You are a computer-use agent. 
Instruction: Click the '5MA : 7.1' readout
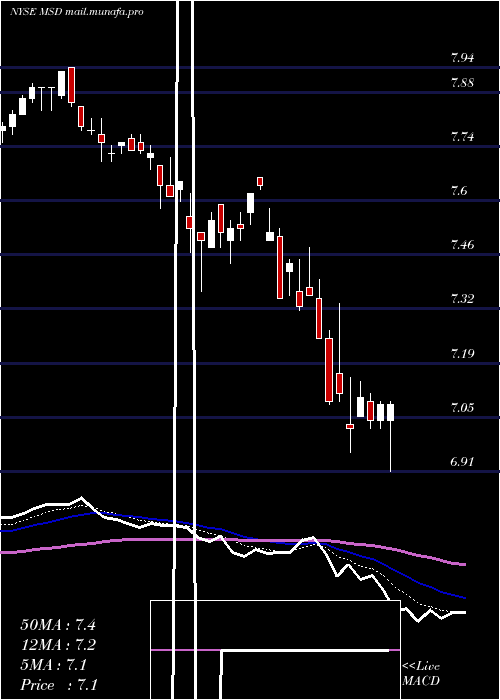point(53,665)
